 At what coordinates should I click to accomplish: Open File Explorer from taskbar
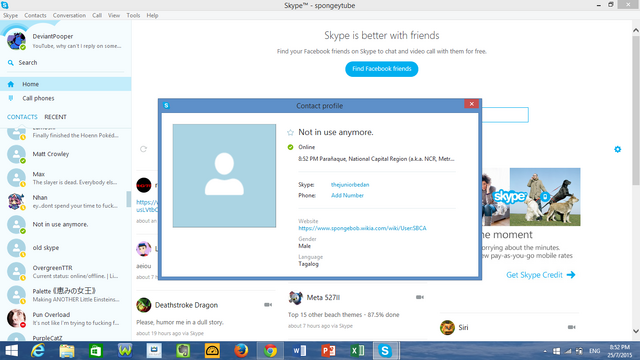[x=67, y=351]
